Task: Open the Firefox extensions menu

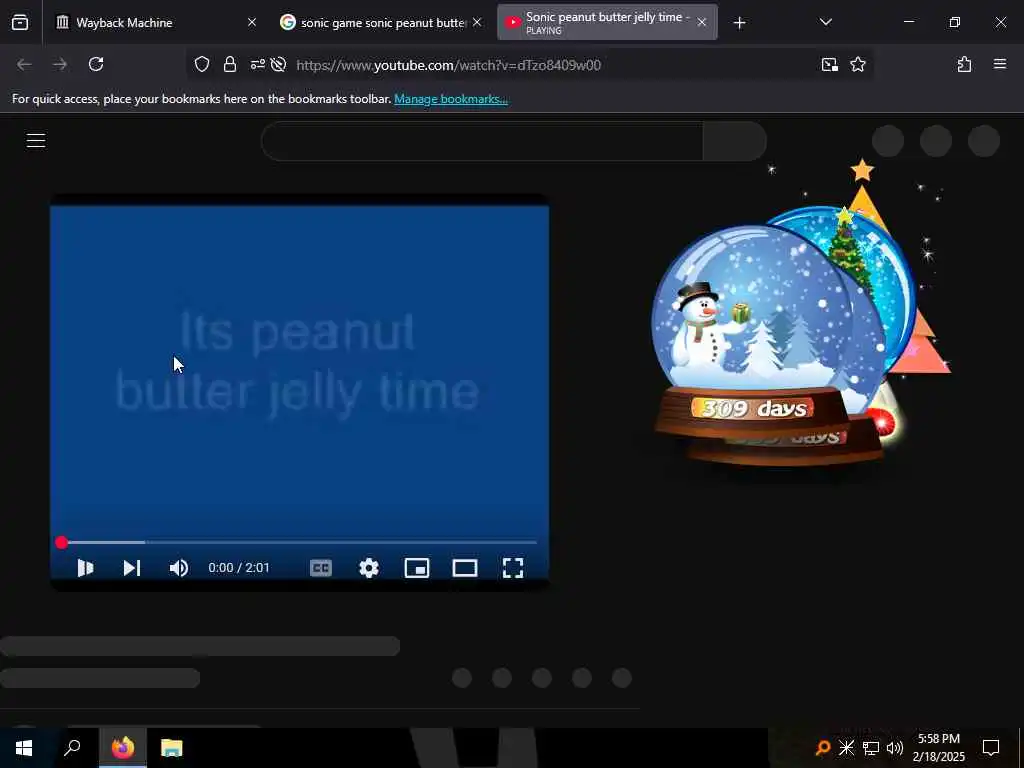Action: [965, 64]
